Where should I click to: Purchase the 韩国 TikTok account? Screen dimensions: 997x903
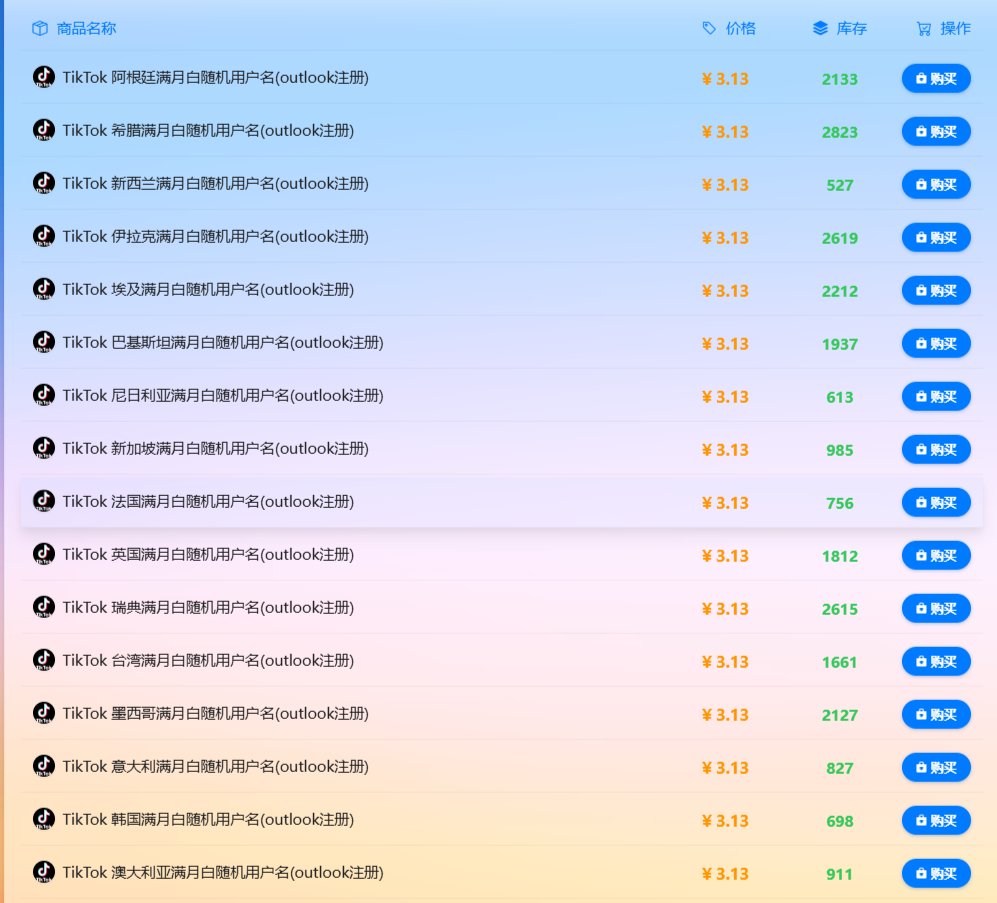[x=936, y=820]
